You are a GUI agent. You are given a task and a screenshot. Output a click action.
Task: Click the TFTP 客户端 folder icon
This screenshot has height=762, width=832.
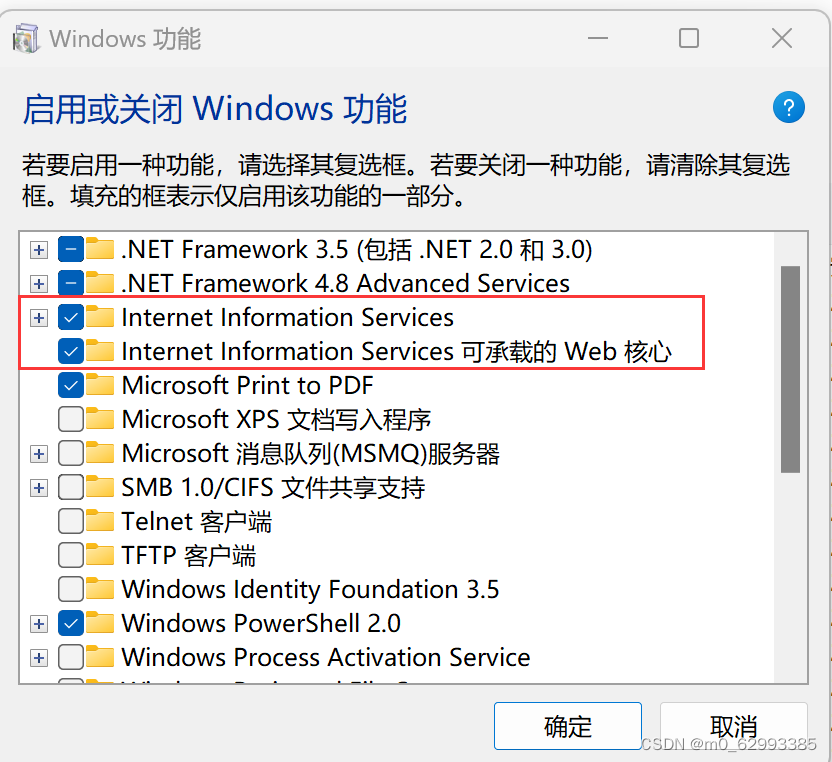pyautogui.click(x=100, y=555)
